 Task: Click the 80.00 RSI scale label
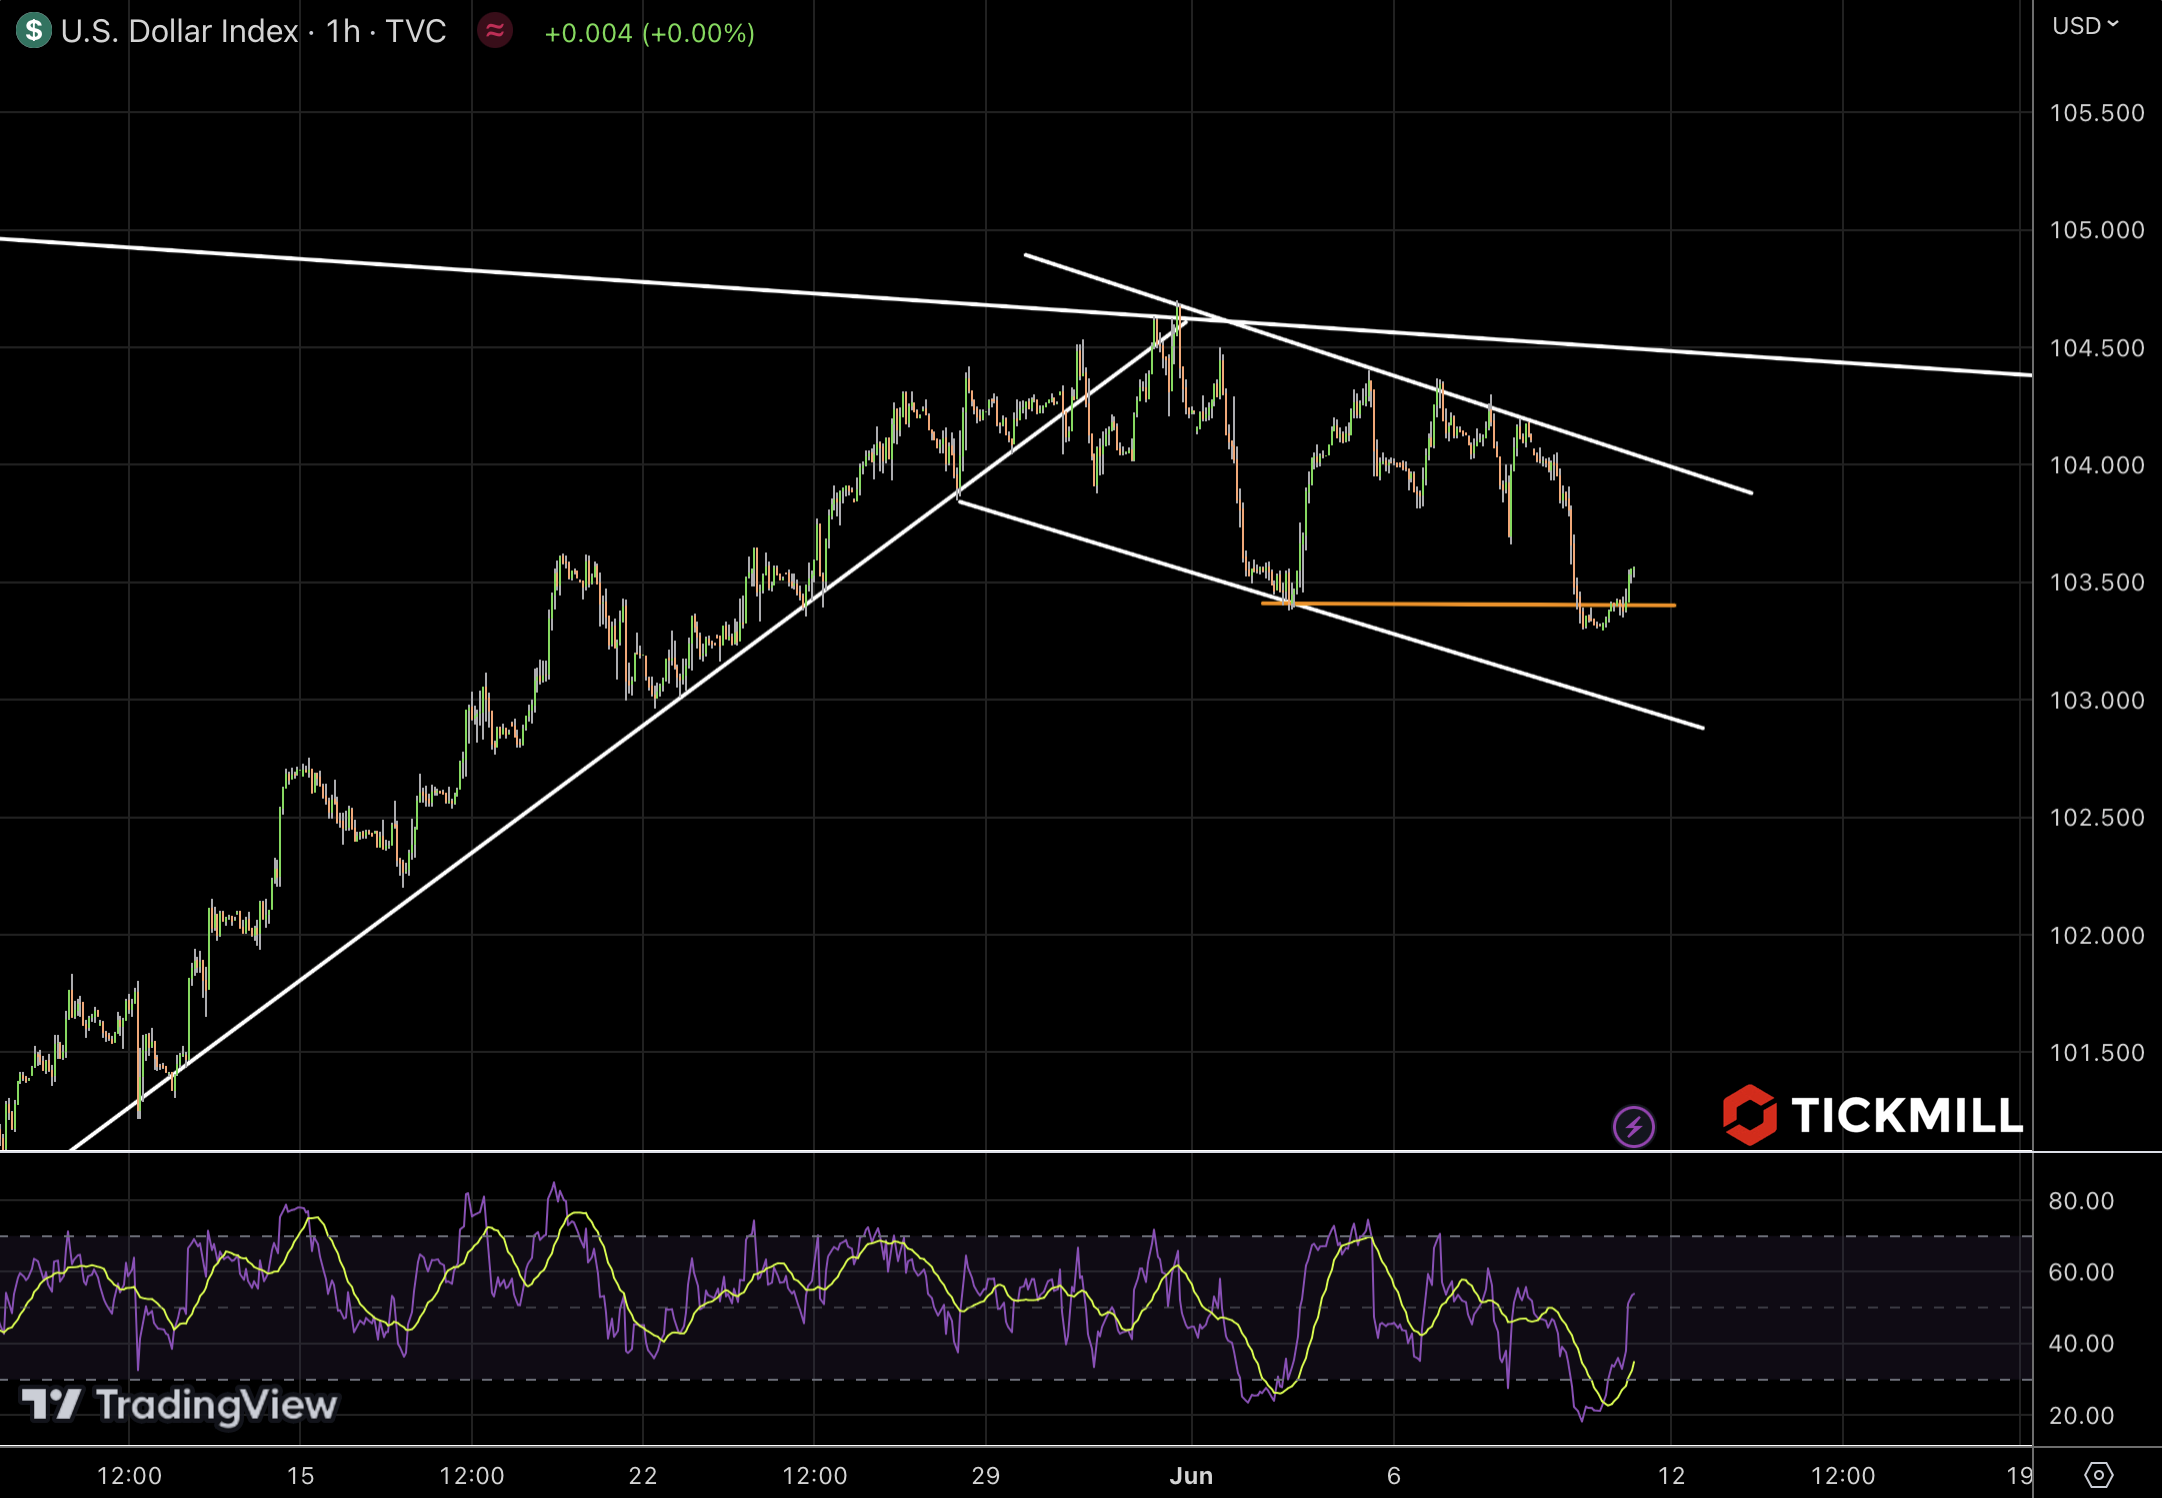[x=2080, y=1201]
